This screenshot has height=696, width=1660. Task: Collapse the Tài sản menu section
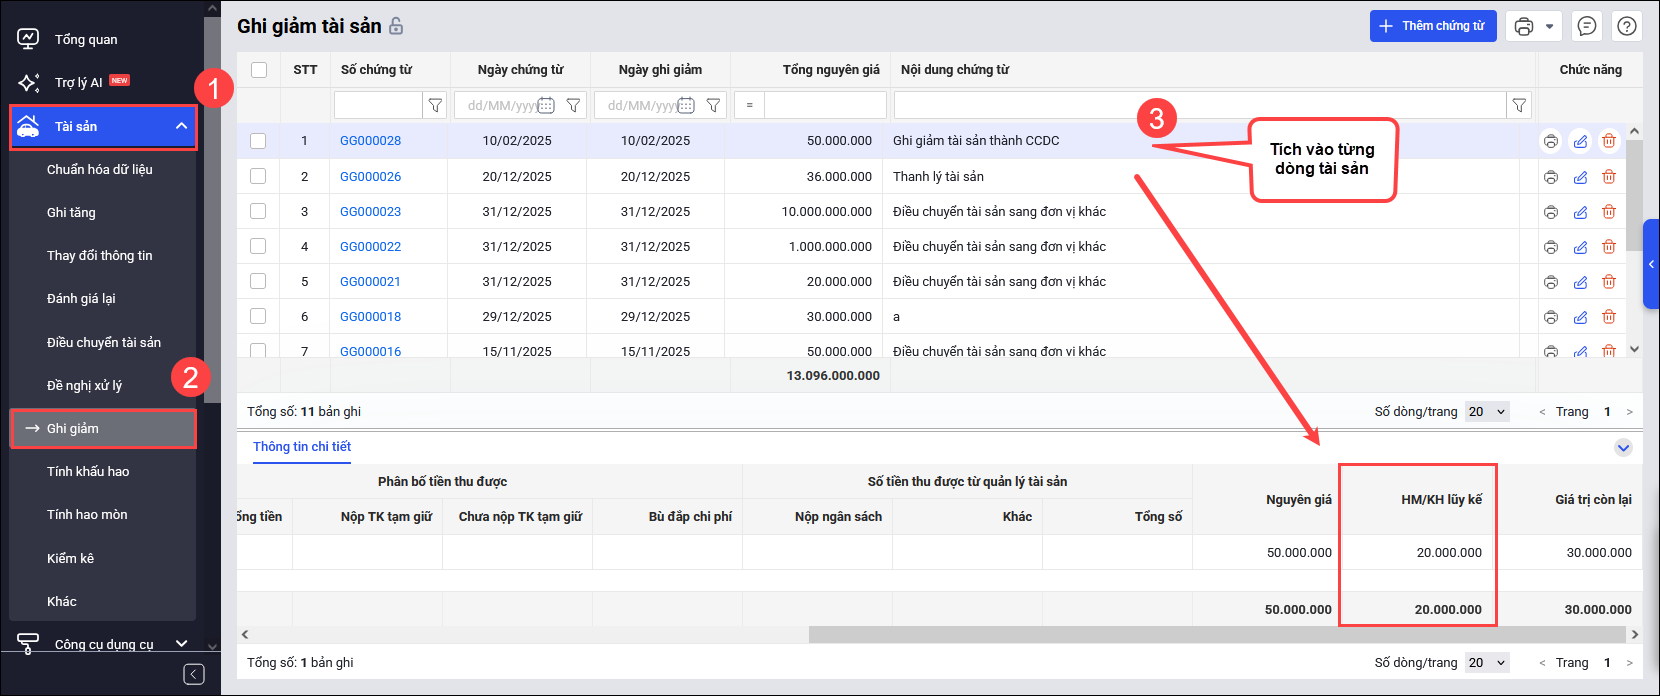click(x=181, y=127)
